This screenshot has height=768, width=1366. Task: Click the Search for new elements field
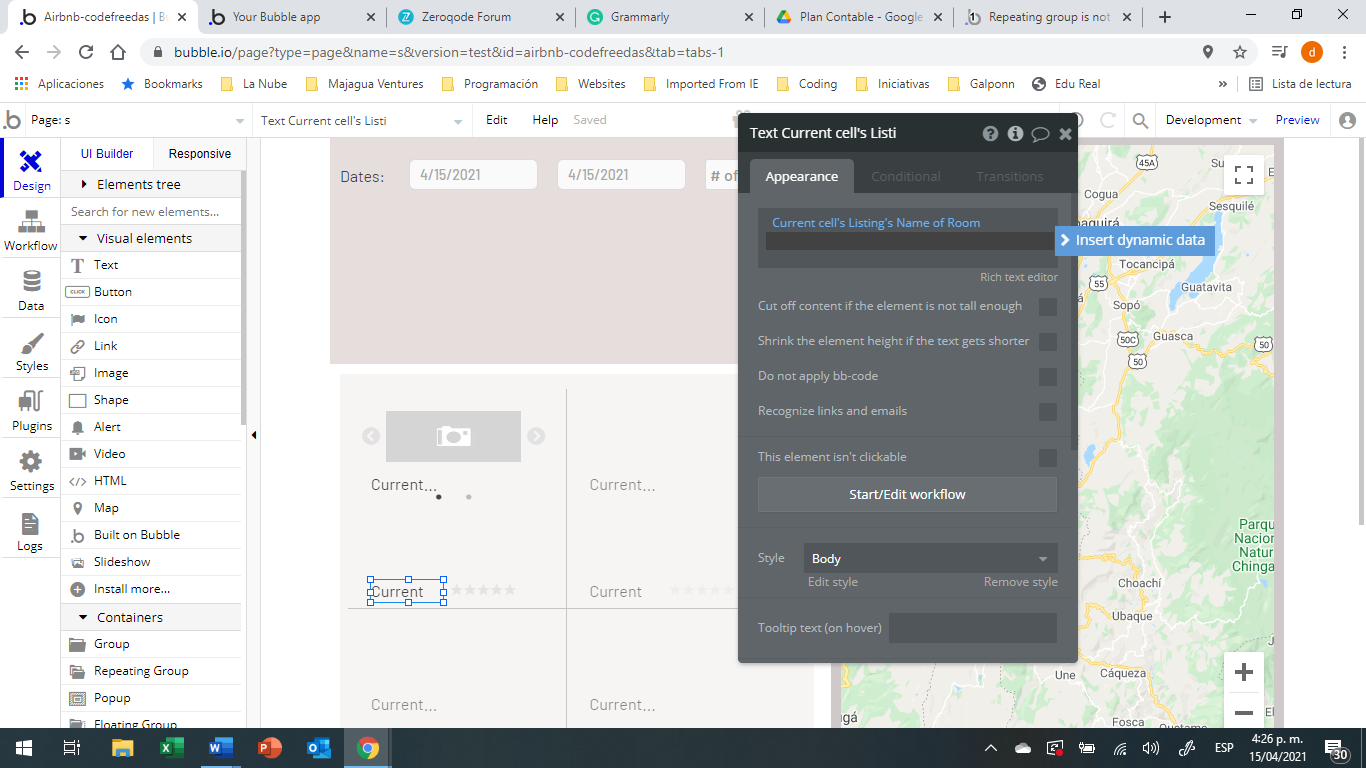coord(152,212)
